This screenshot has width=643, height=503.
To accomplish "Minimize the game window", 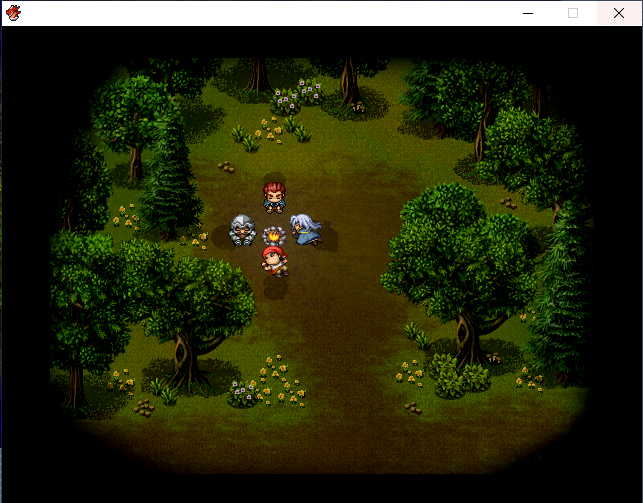I will pyautogui.click(x=528, y=13).
